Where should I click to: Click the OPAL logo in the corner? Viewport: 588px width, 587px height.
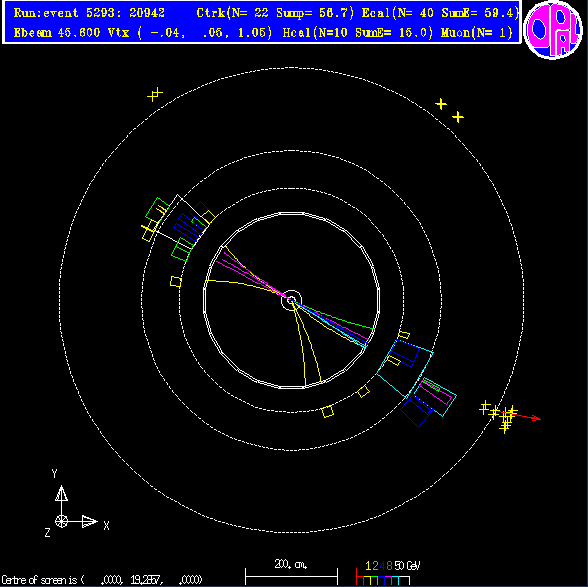coord(553,30)
